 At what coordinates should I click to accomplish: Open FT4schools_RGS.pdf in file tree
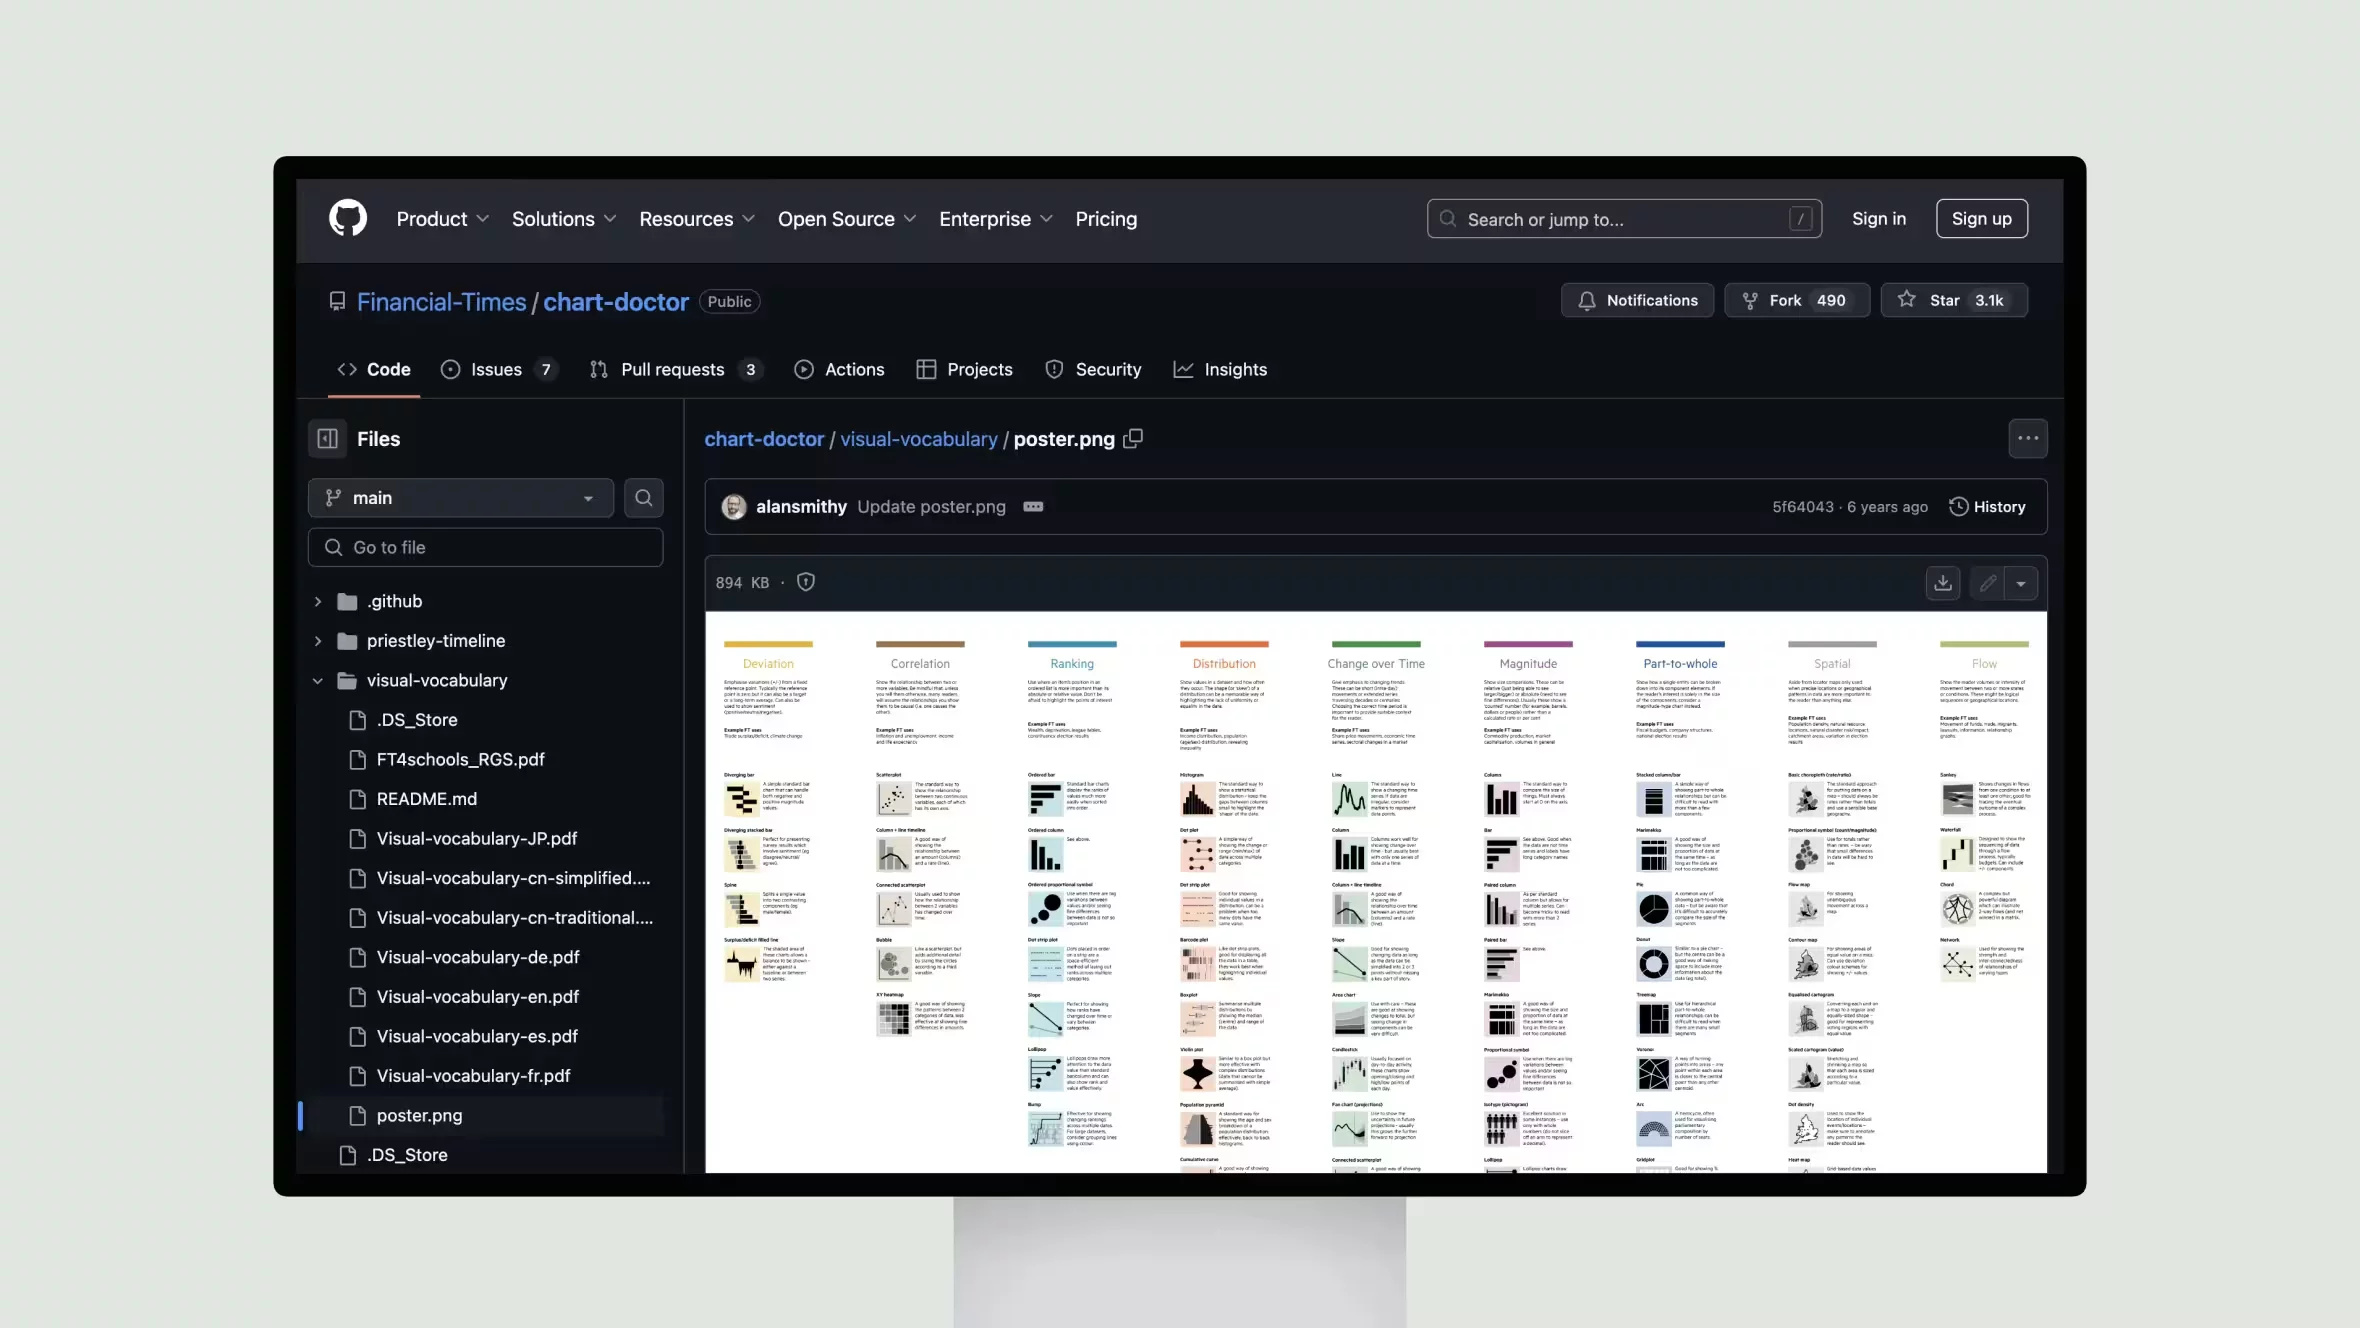tap(460, 760)
